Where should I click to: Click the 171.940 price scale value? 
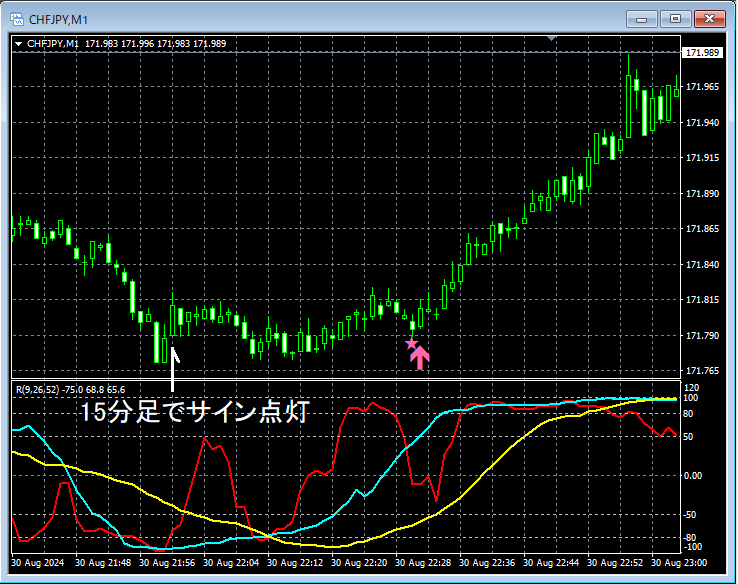pos(702,122)
